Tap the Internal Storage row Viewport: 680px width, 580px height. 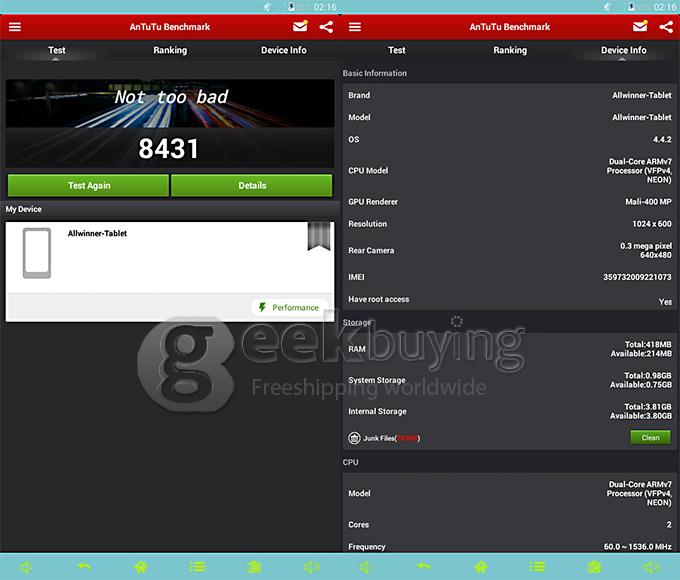point(510,411)
